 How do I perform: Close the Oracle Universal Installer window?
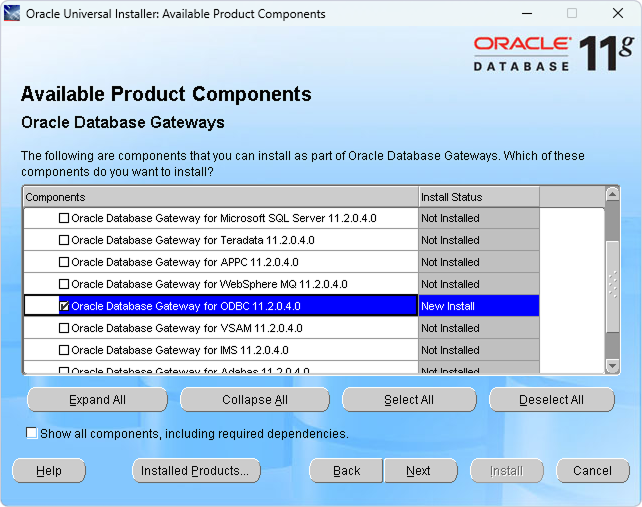(x=618, y=14)
